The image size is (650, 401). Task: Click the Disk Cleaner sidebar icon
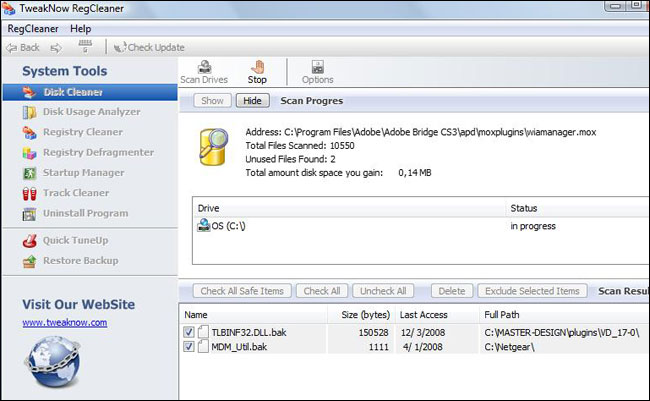coord(29,92)
